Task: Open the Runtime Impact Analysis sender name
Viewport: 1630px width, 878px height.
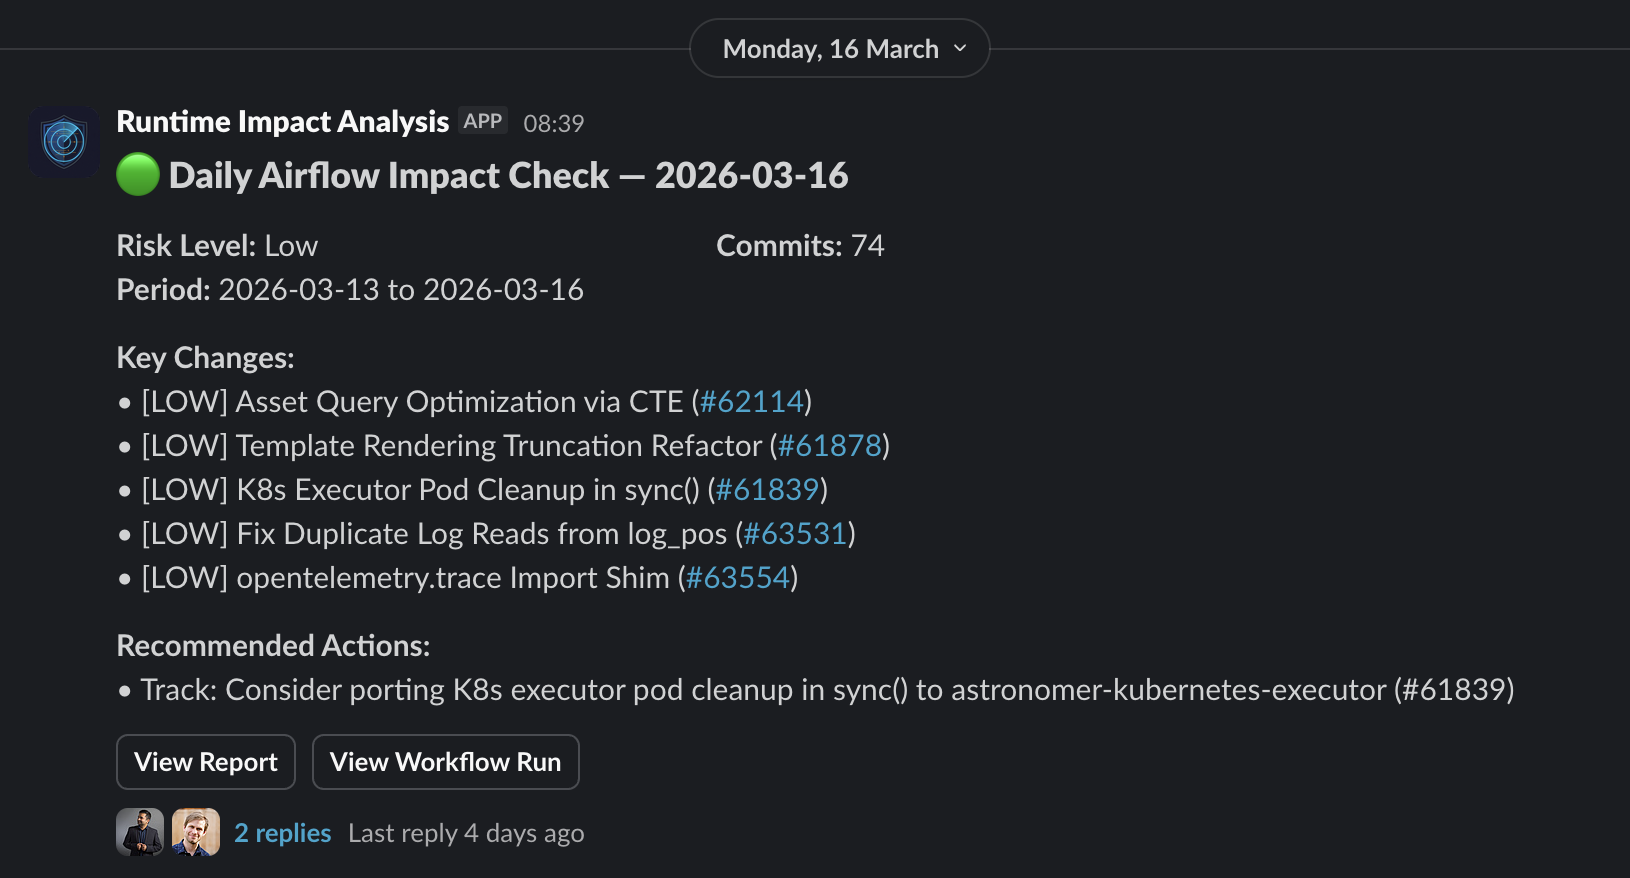Action: [x=283, y=121]
